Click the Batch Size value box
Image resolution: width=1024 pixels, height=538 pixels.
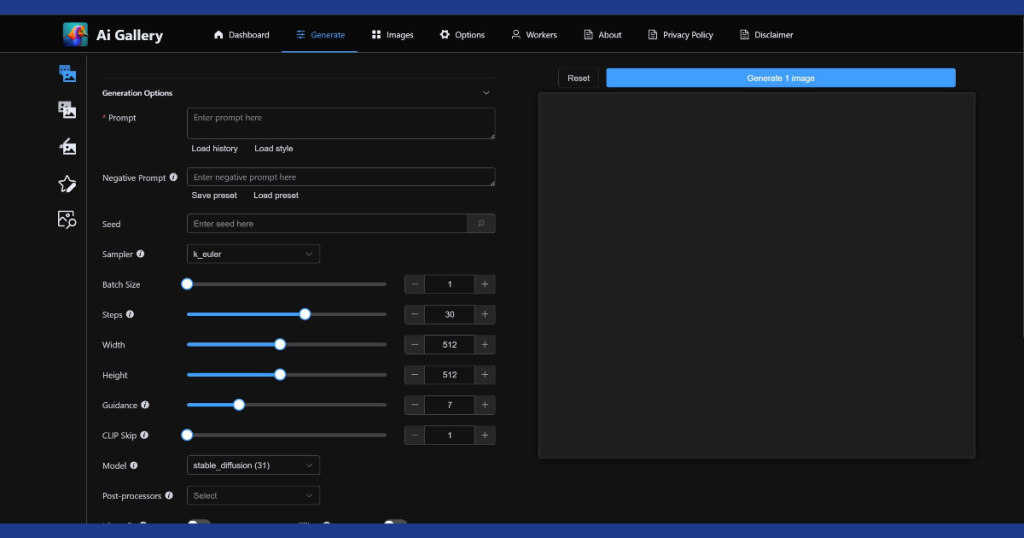click(449, 284)
